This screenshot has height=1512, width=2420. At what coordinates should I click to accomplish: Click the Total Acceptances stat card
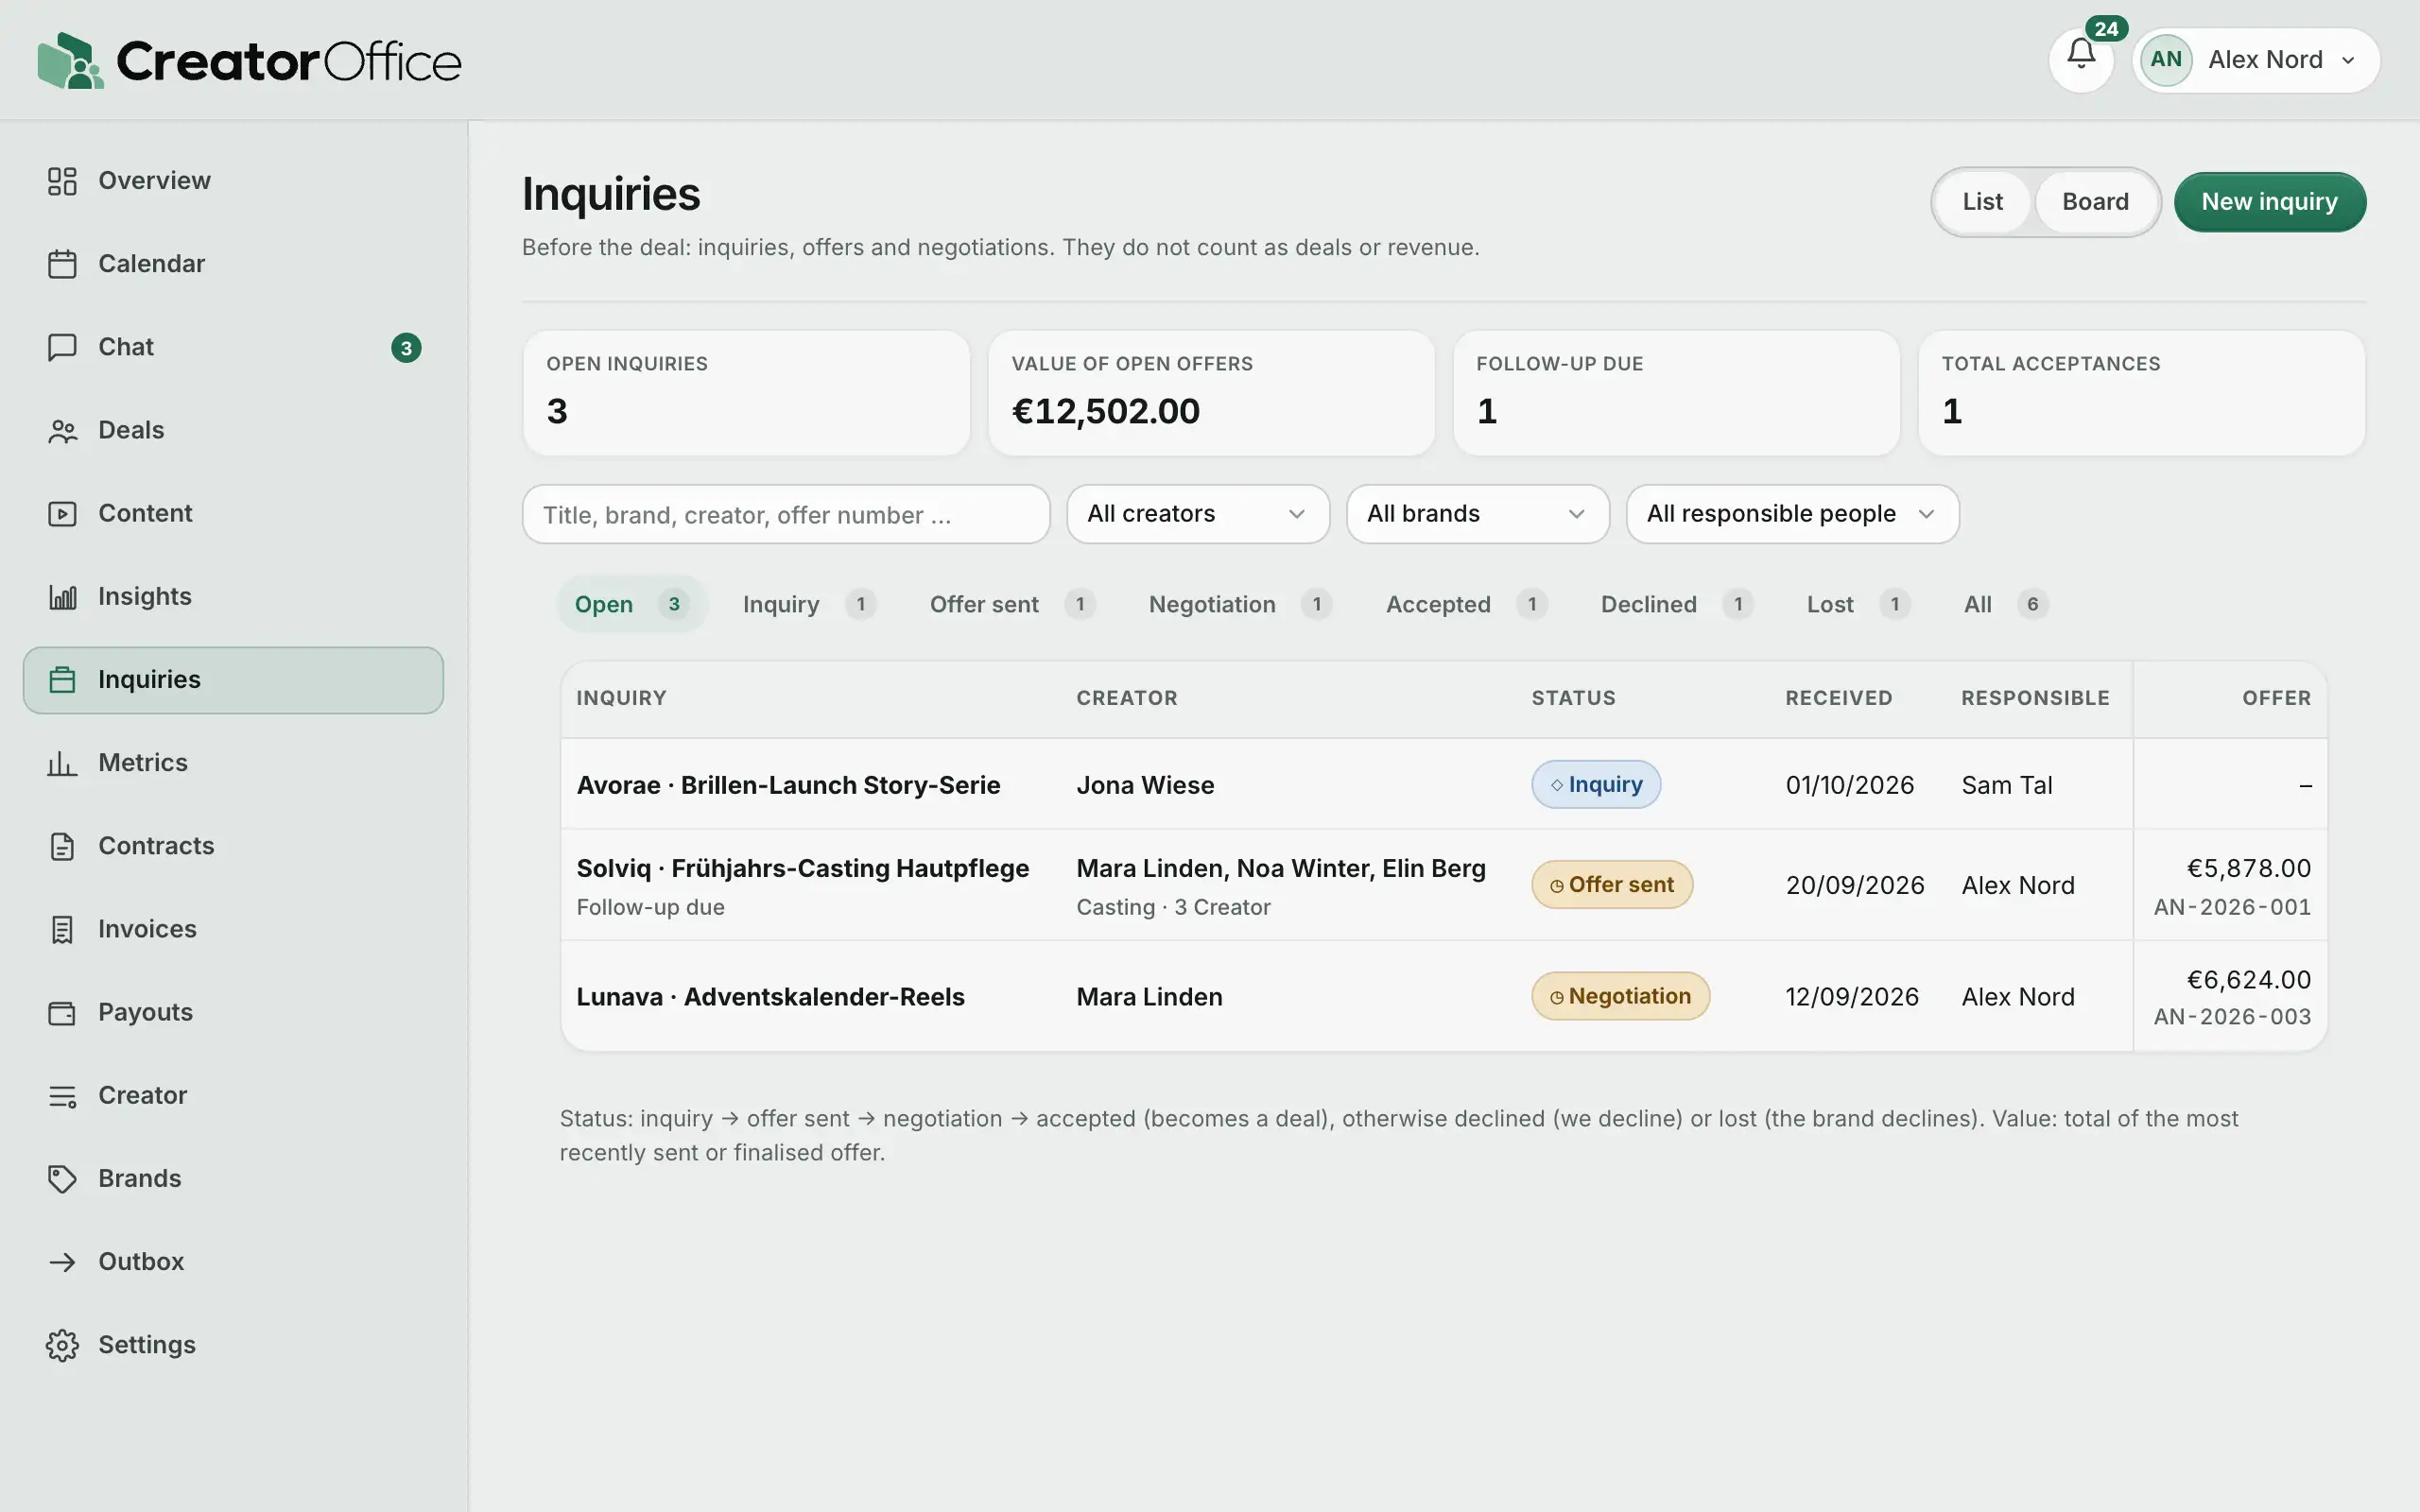2141,393
